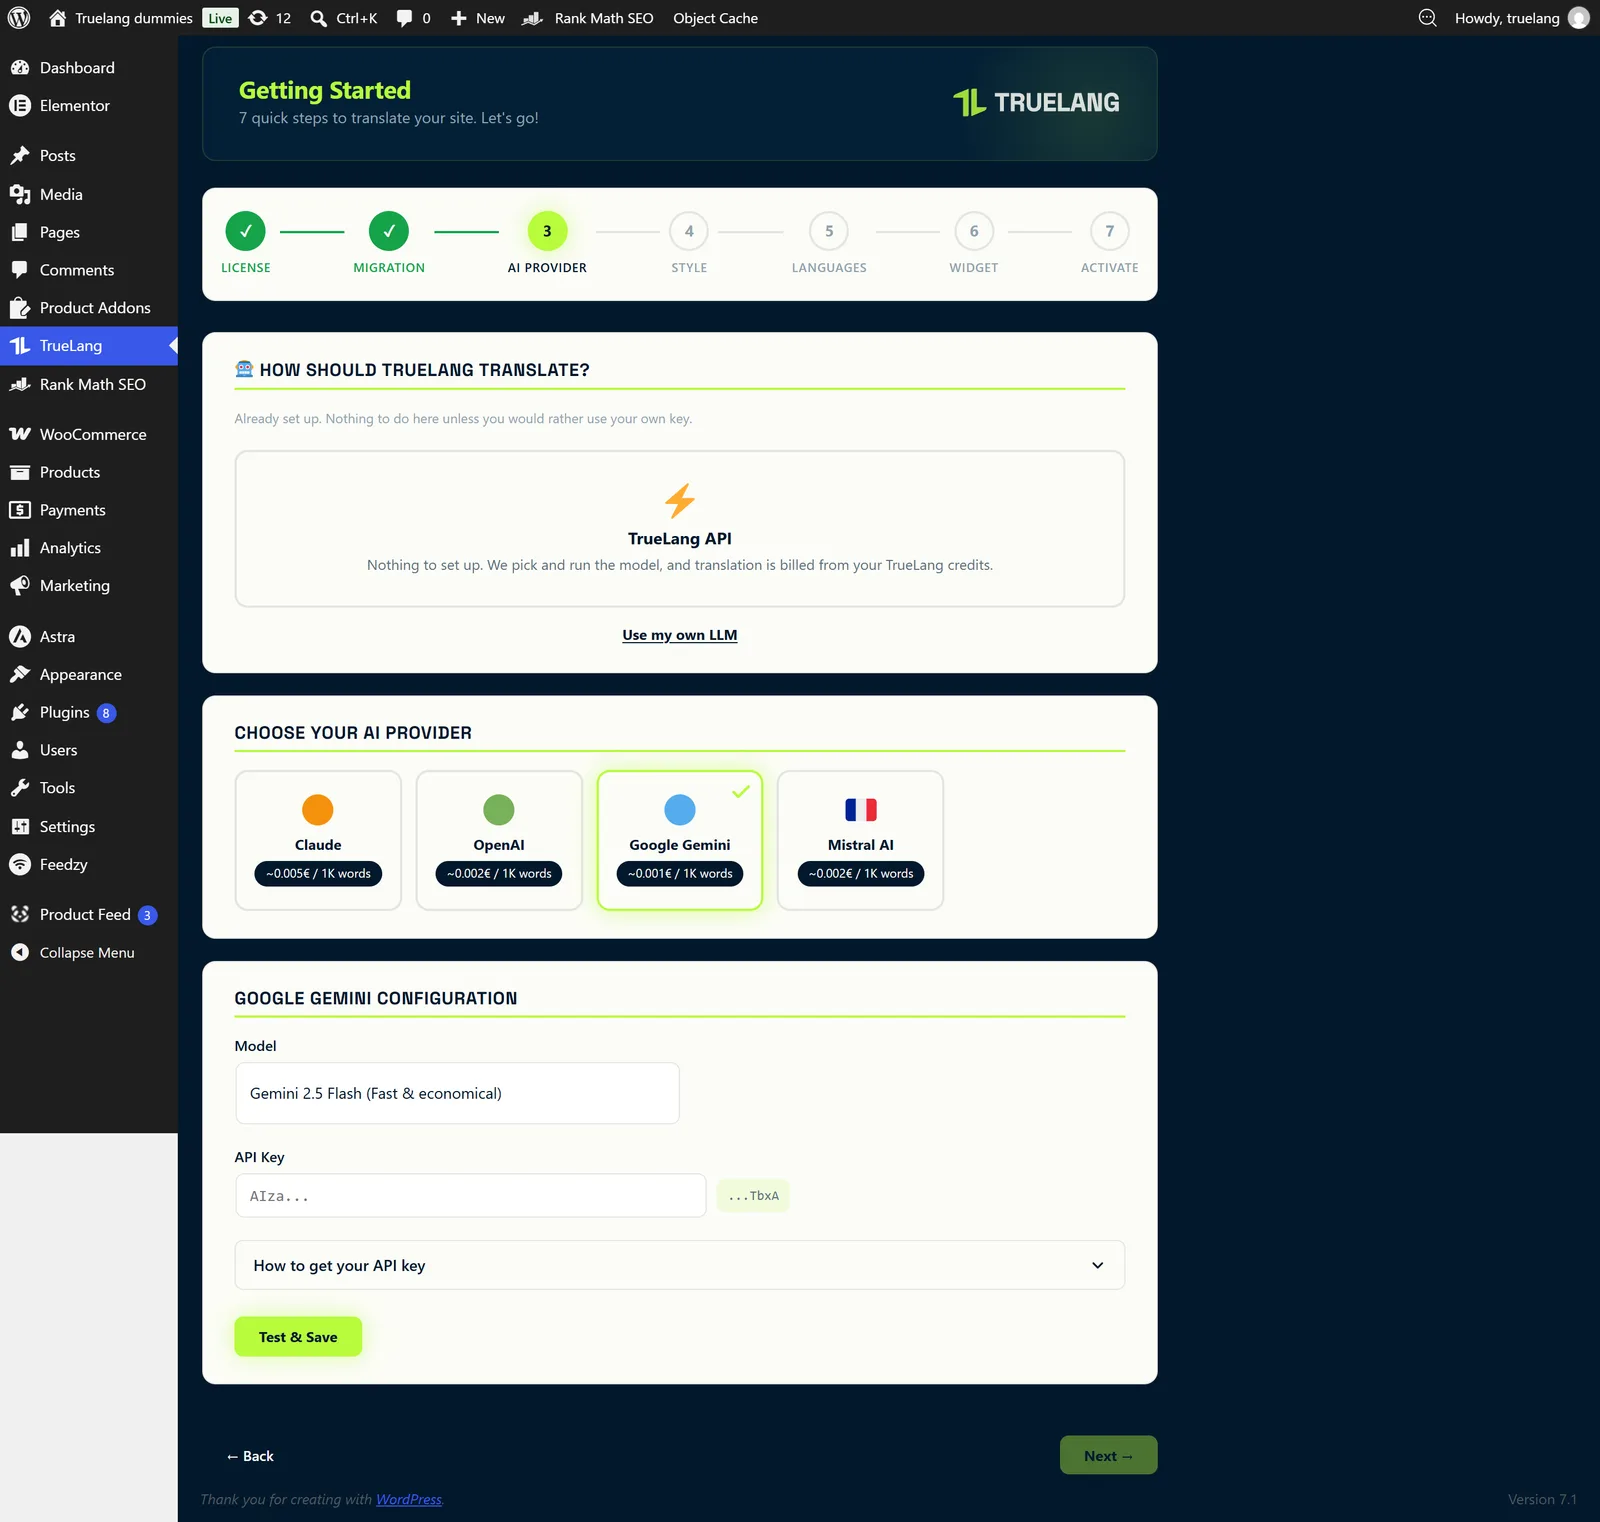Screen dimensions: 1600x1522
Task: Click the Feedzy sidebar icon
Action: (x=20, y=865)
